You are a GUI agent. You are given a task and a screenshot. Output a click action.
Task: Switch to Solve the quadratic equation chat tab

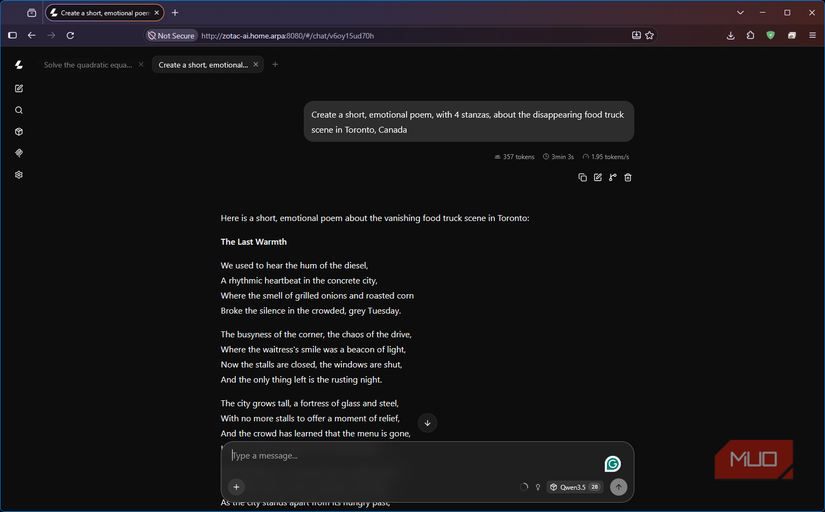[x=88, y=65]
